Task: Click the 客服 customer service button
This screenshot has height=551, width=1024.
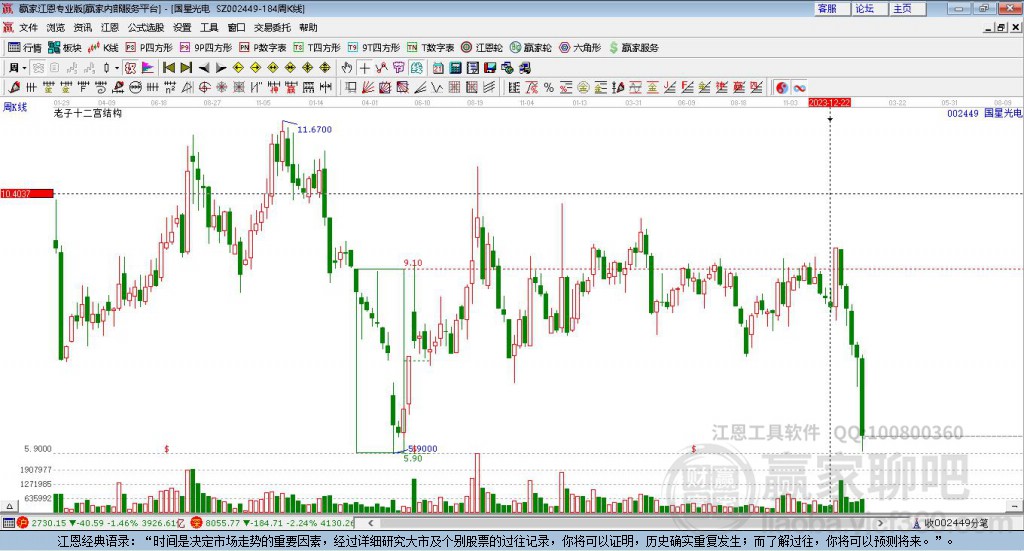Action: pyautogui.click(x=832, y=8)
